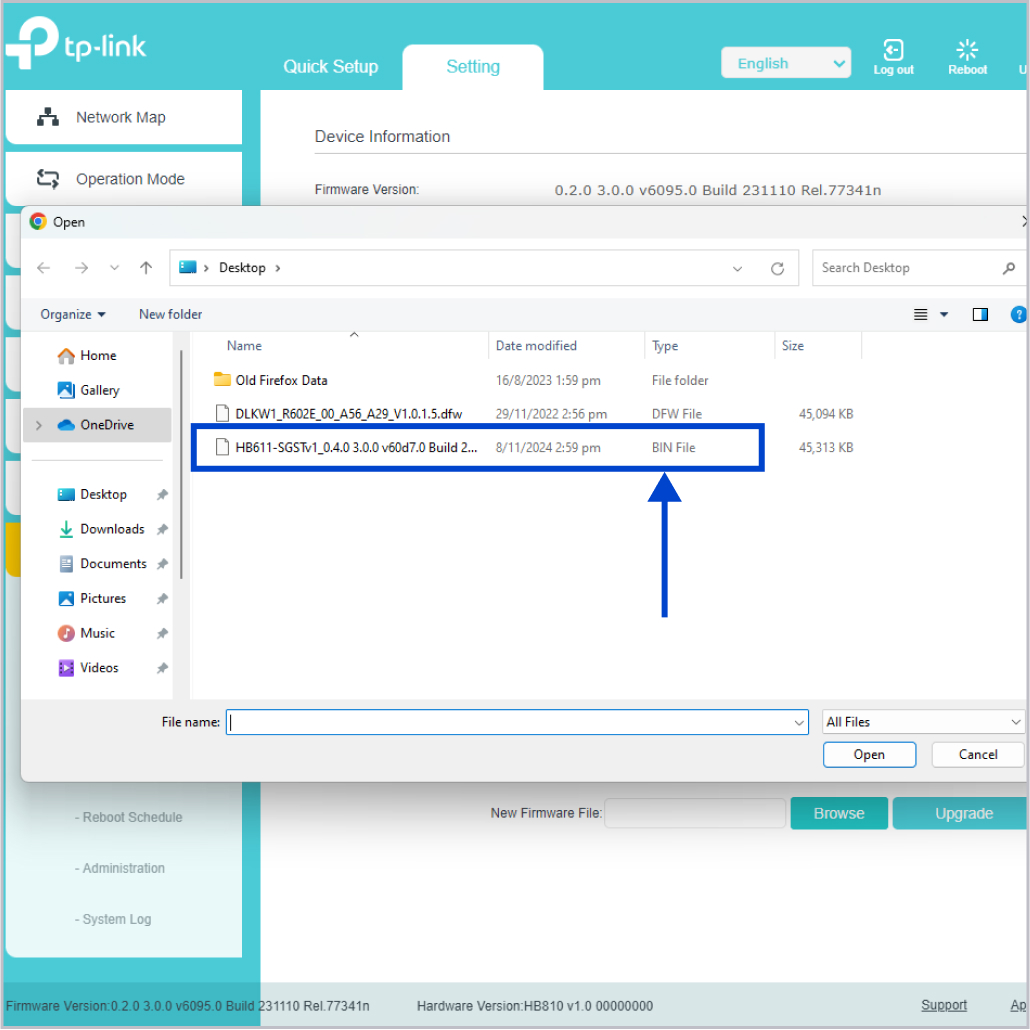Viewport: 1030px width, 1030px height.
Task: Sort by Size column header
Action: point(792,346)
